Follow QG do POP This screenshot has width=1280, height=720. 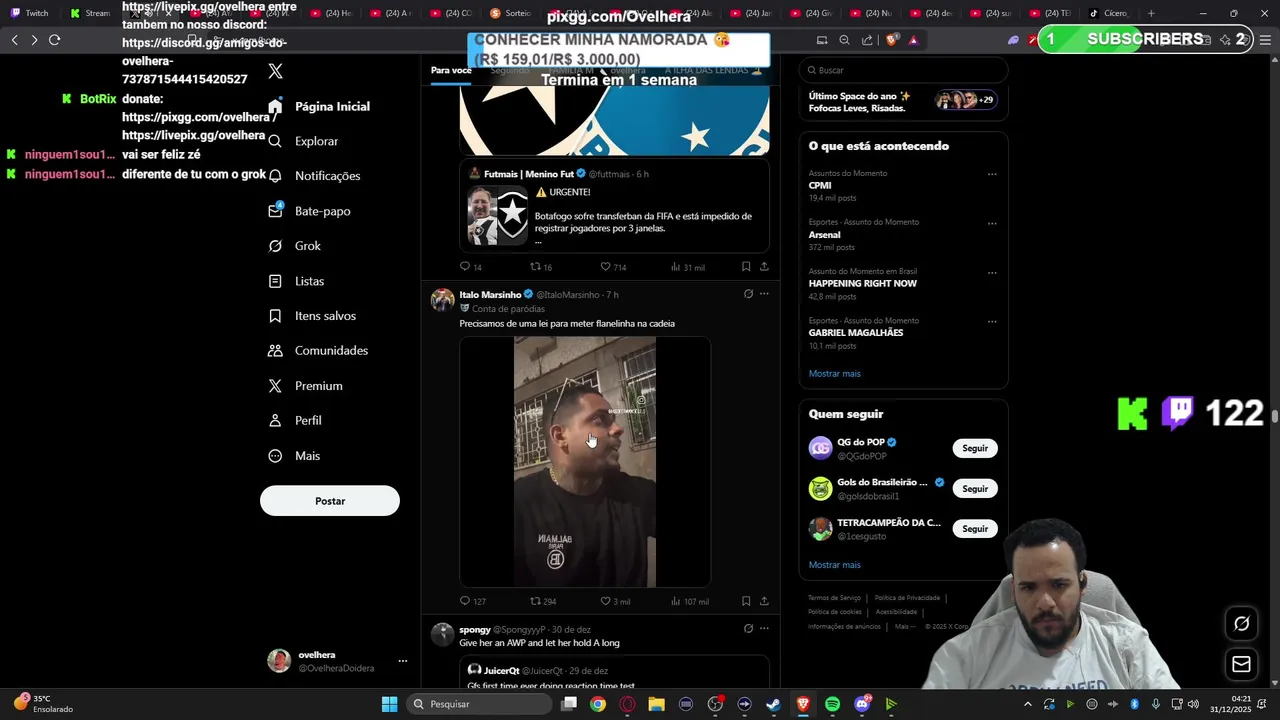coord(975,448)
